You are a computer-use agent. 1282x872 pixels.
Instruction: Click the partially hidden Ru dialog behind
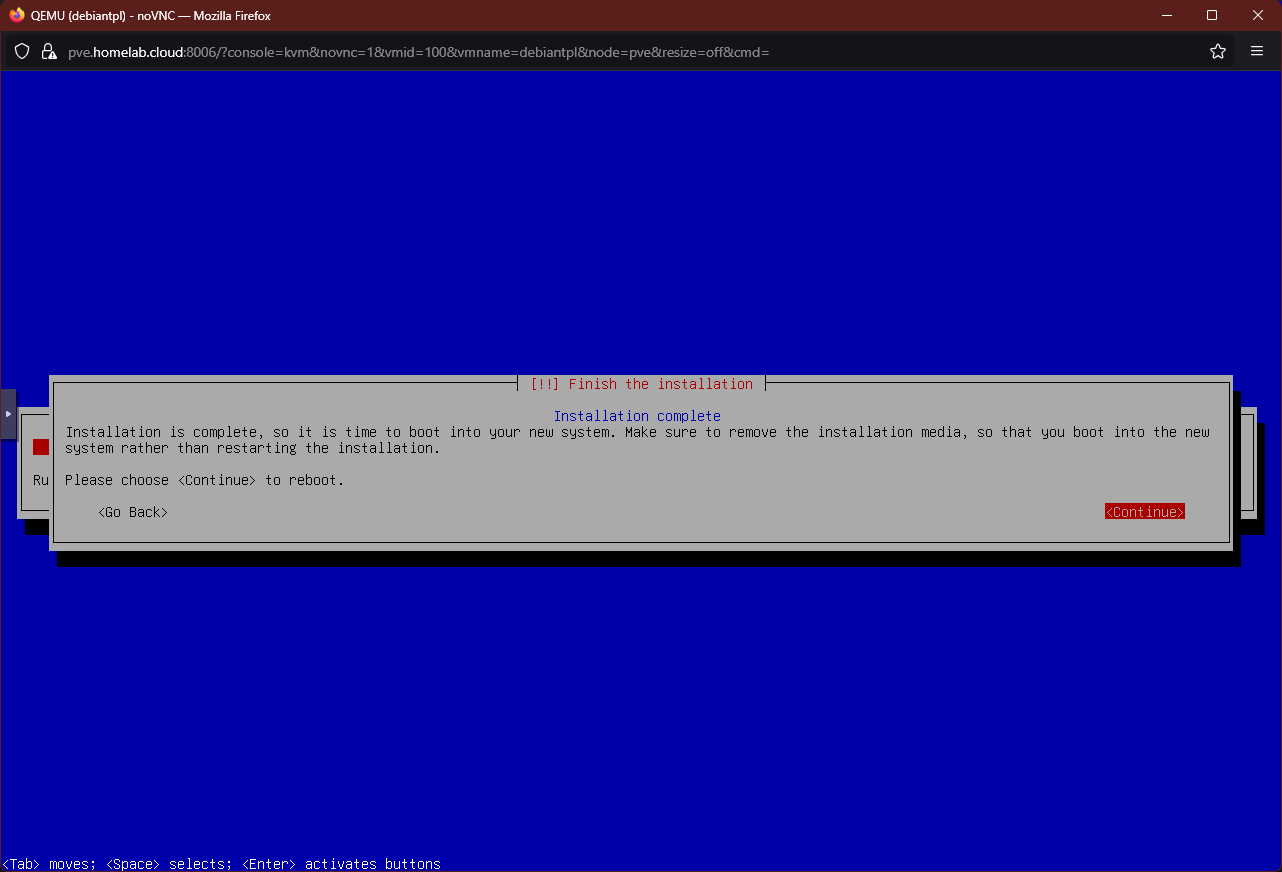pyautogui.click(x=40, y=480)
